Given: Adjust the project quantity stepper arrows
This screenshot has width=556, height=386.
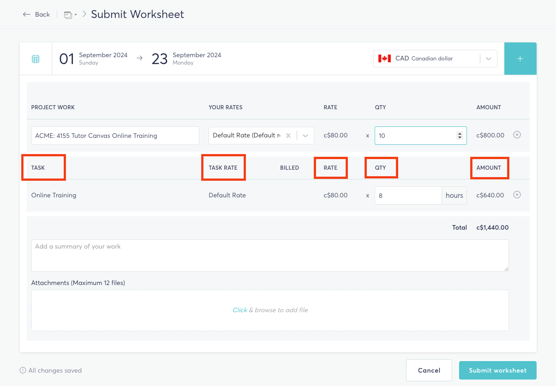Looking at the screenshot, I should pyautogui.click(x=460, y=135).
